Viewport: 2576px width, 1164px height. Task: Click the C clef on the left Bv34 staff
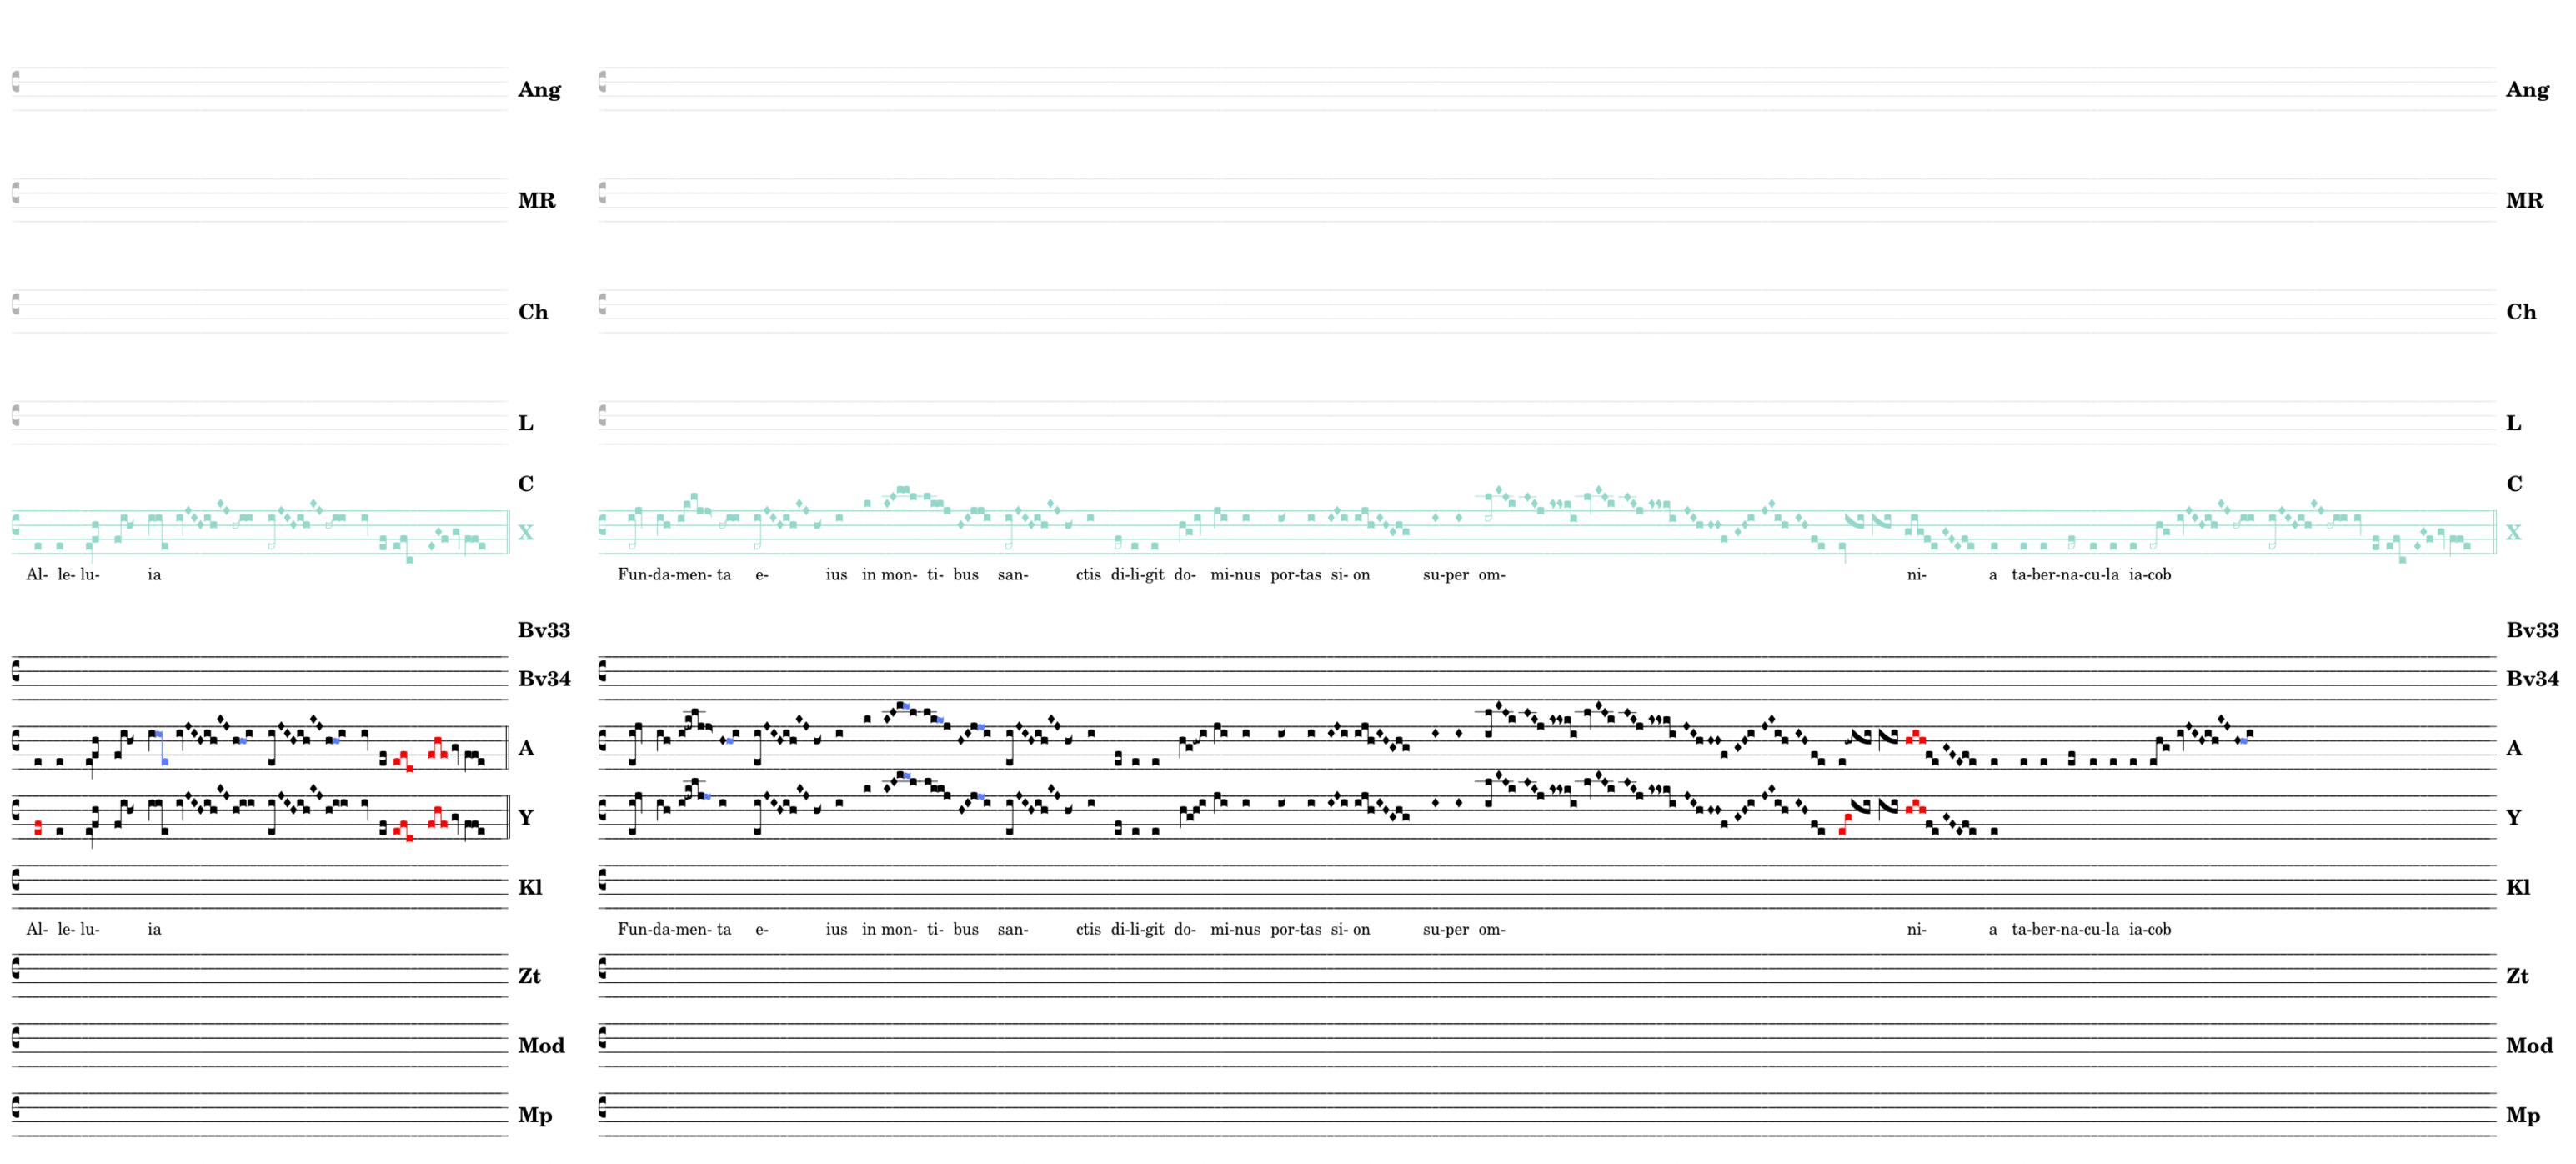tap(16, 671)
